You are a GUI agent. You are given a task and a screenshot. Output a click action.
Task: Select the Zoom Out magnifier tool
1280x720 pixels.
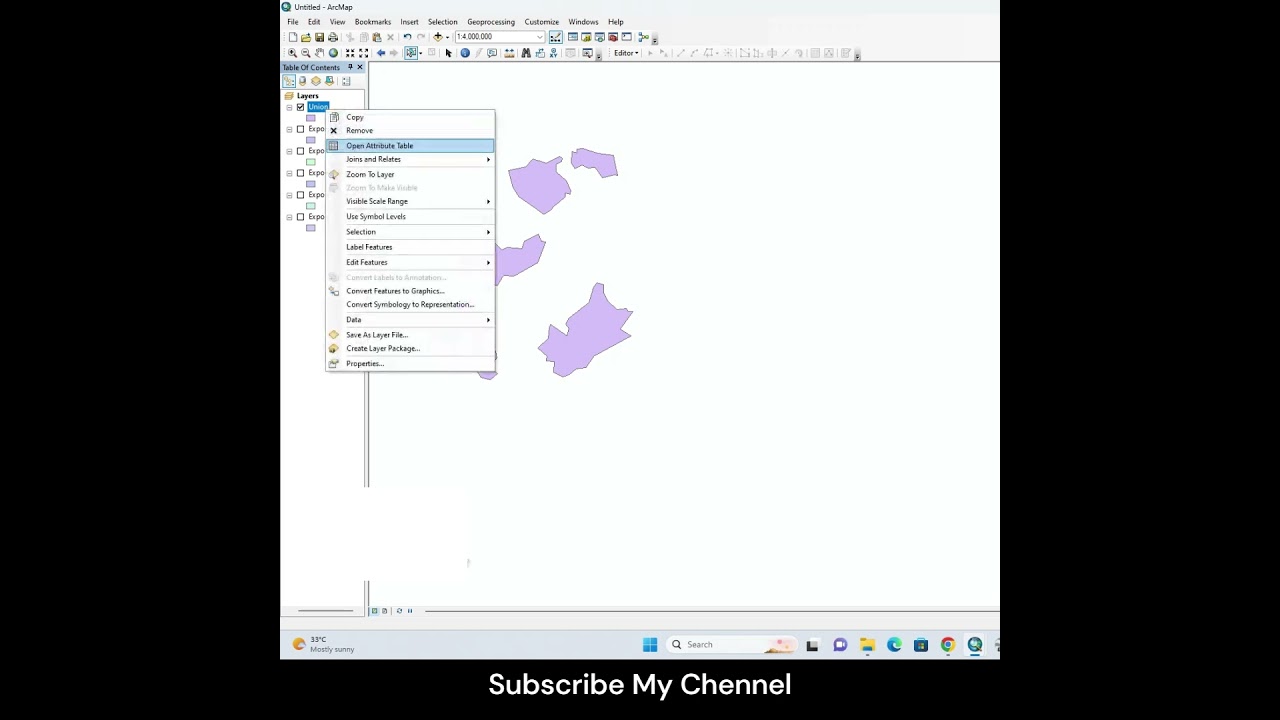click(x=305, y=53)
